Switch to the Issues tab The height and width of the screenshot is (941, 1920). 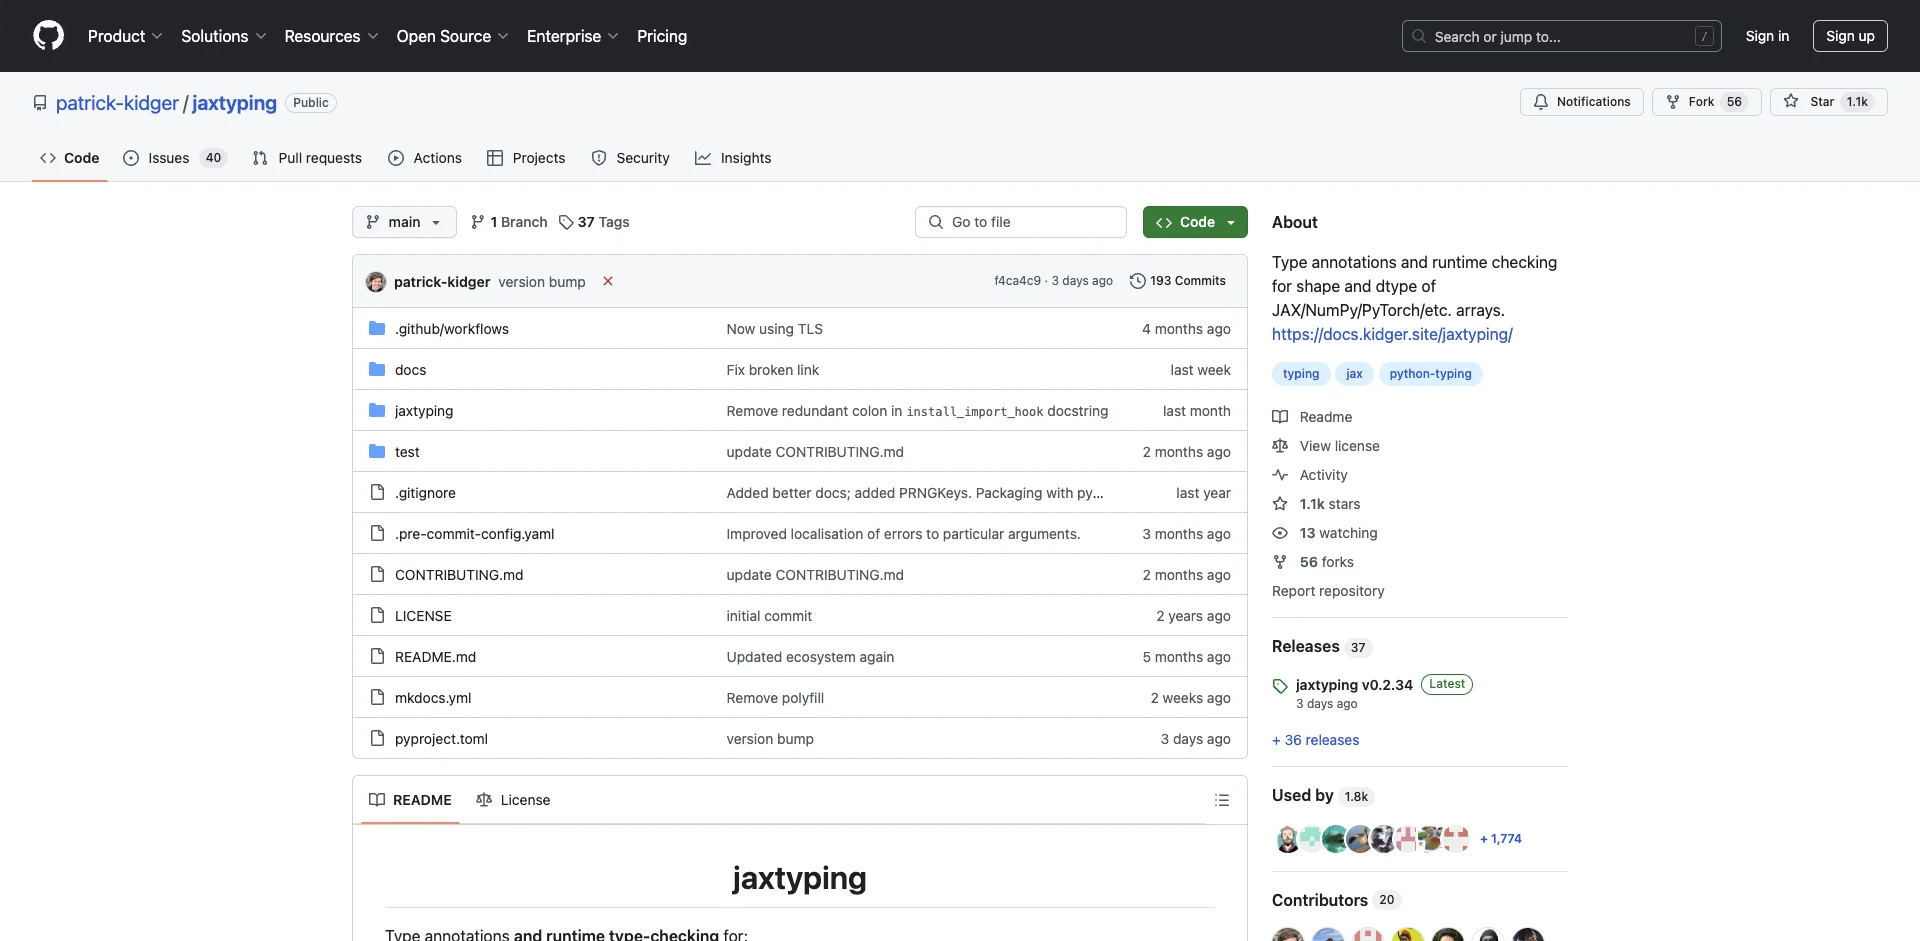(x=175, y=158)
